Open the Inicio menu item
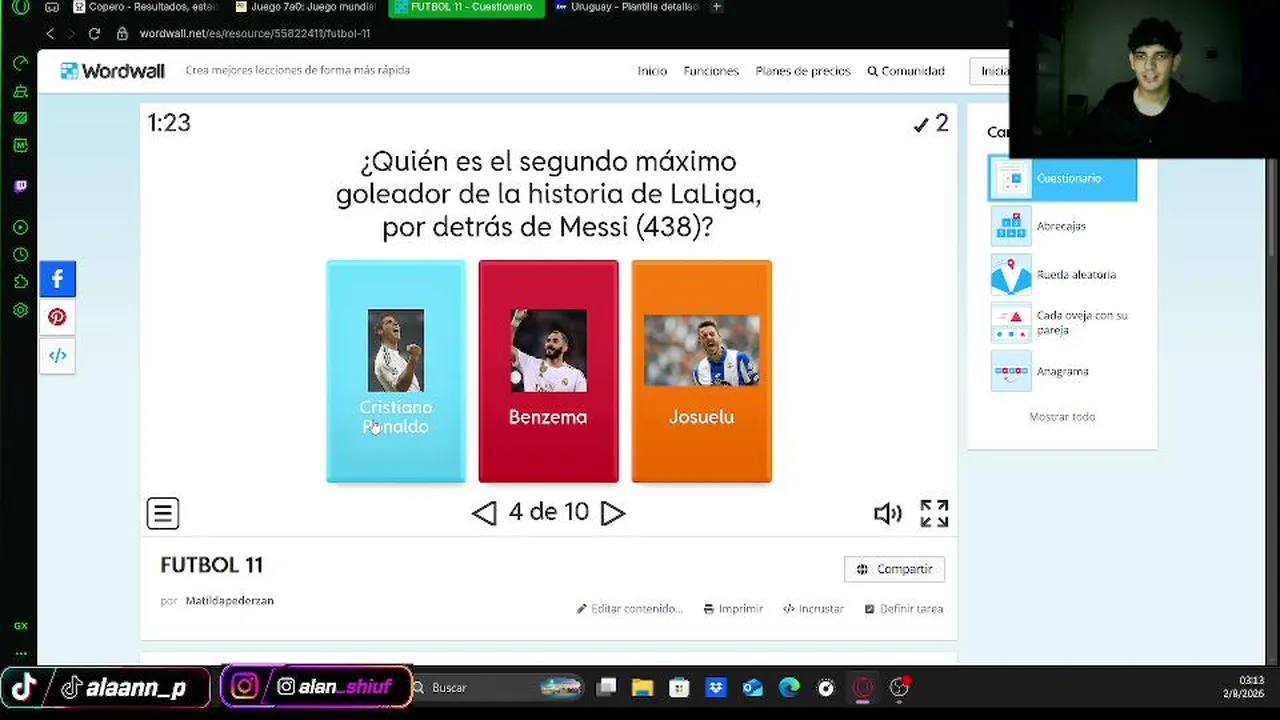This screenshot has width=1280, height=720. pos(652,71)
